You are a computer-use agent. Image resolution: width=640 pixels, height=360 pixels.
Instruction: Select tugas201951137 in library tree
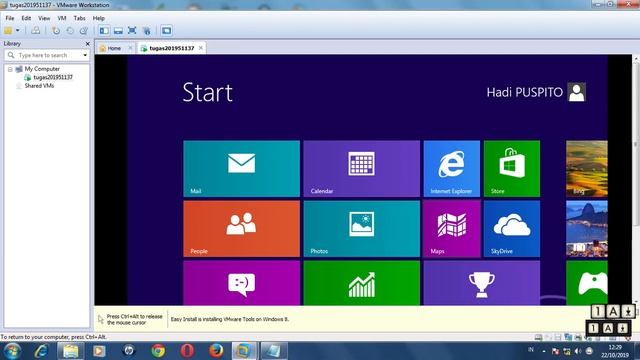pyautogui.click(x=53, y=77)
